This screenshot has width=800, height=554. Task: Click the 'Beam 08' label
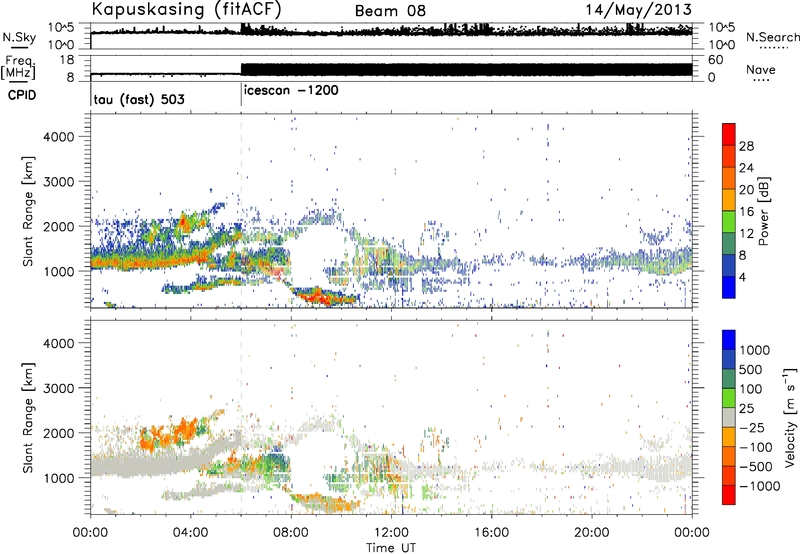pyautogui.click(x=390, y=11)
